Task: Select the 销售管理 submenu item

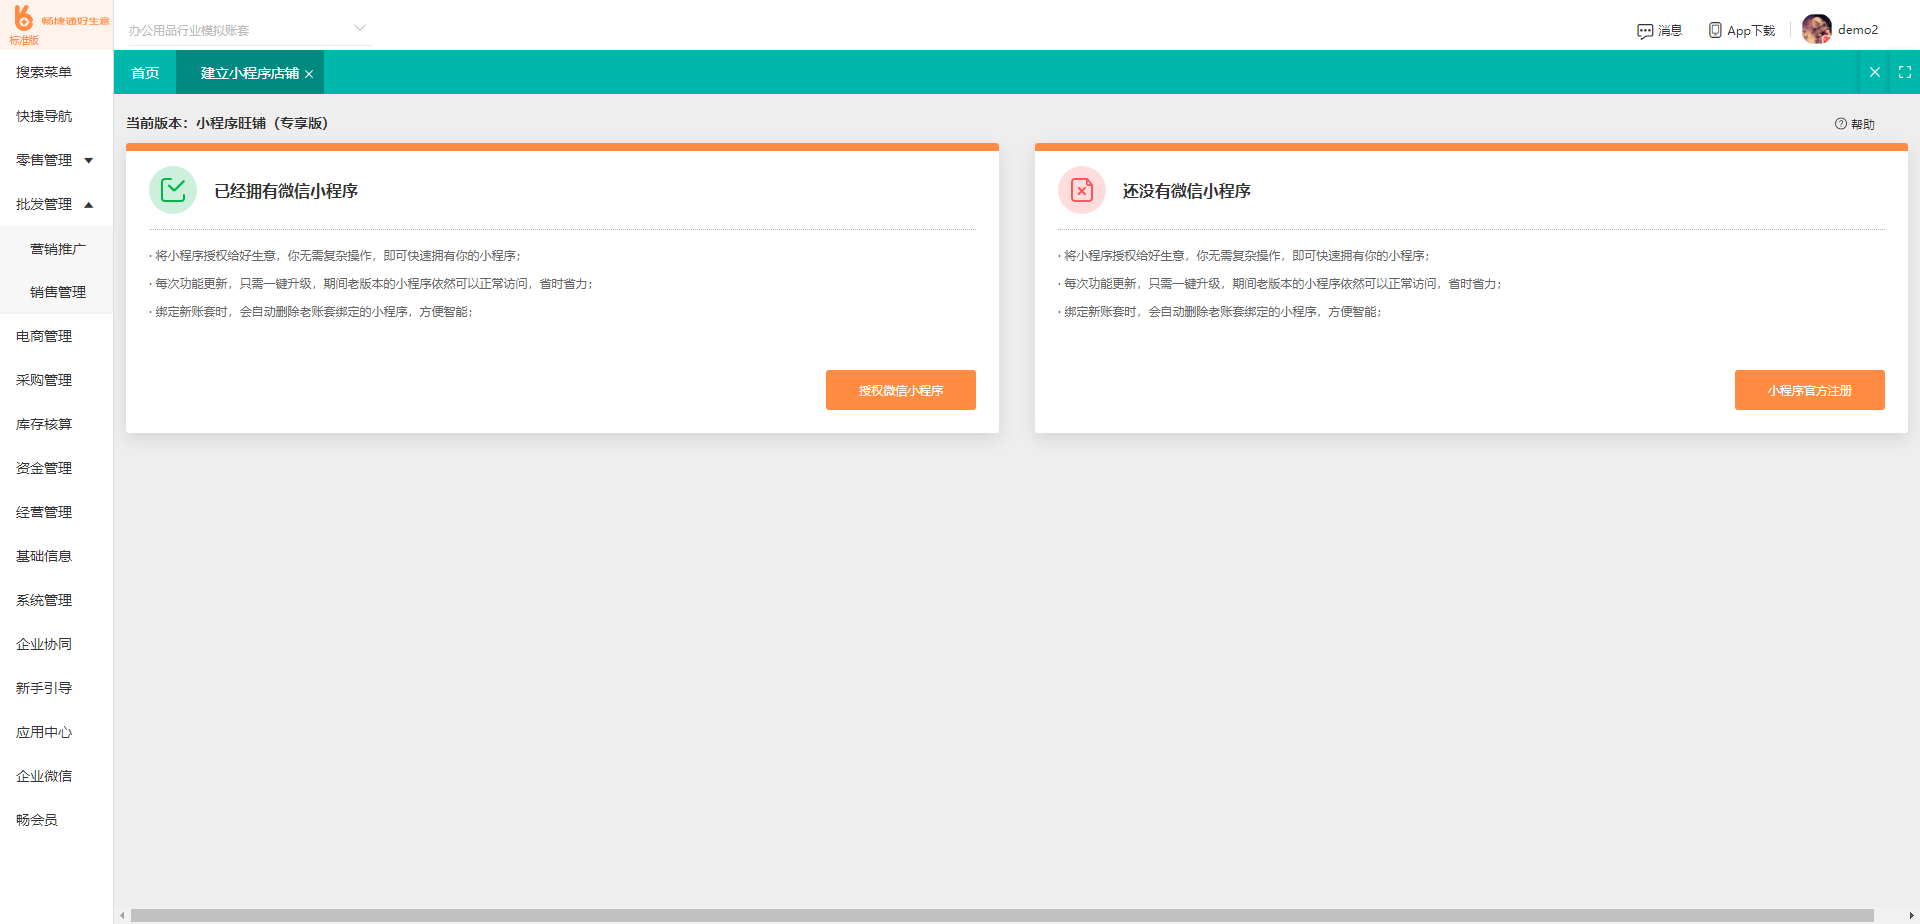Action: 56,292
